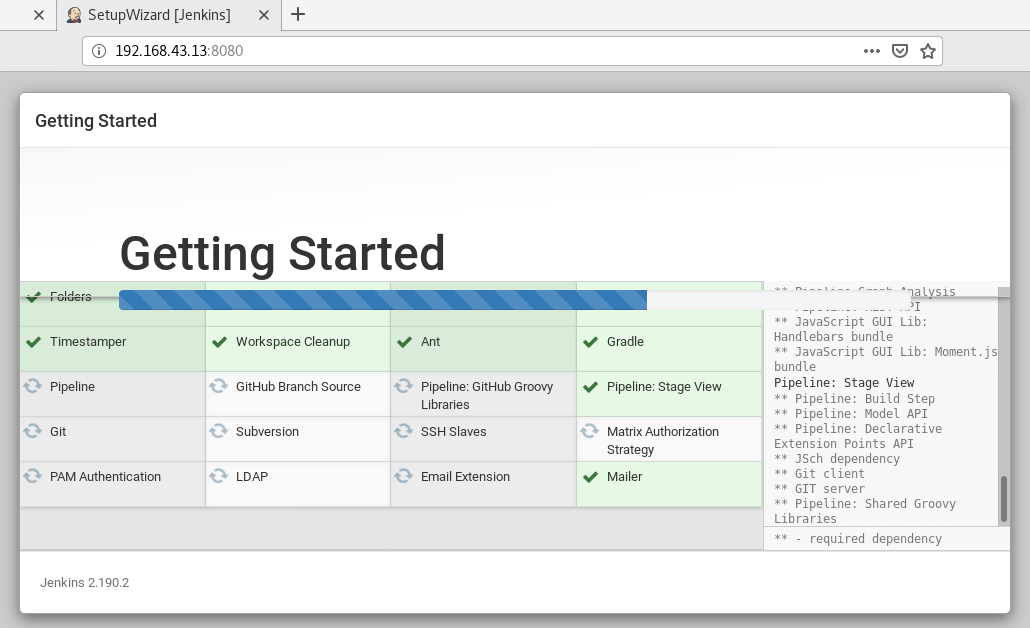This screenshot has height=628, width=1030.
Task: Click the green checkmark beside Timestamper
Action: [34, 342]
